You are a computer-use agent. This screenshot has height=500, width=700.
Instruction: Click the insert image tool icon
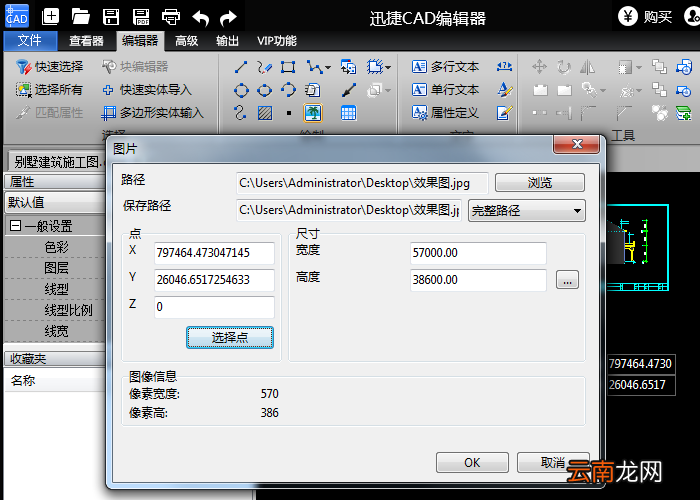313,113
